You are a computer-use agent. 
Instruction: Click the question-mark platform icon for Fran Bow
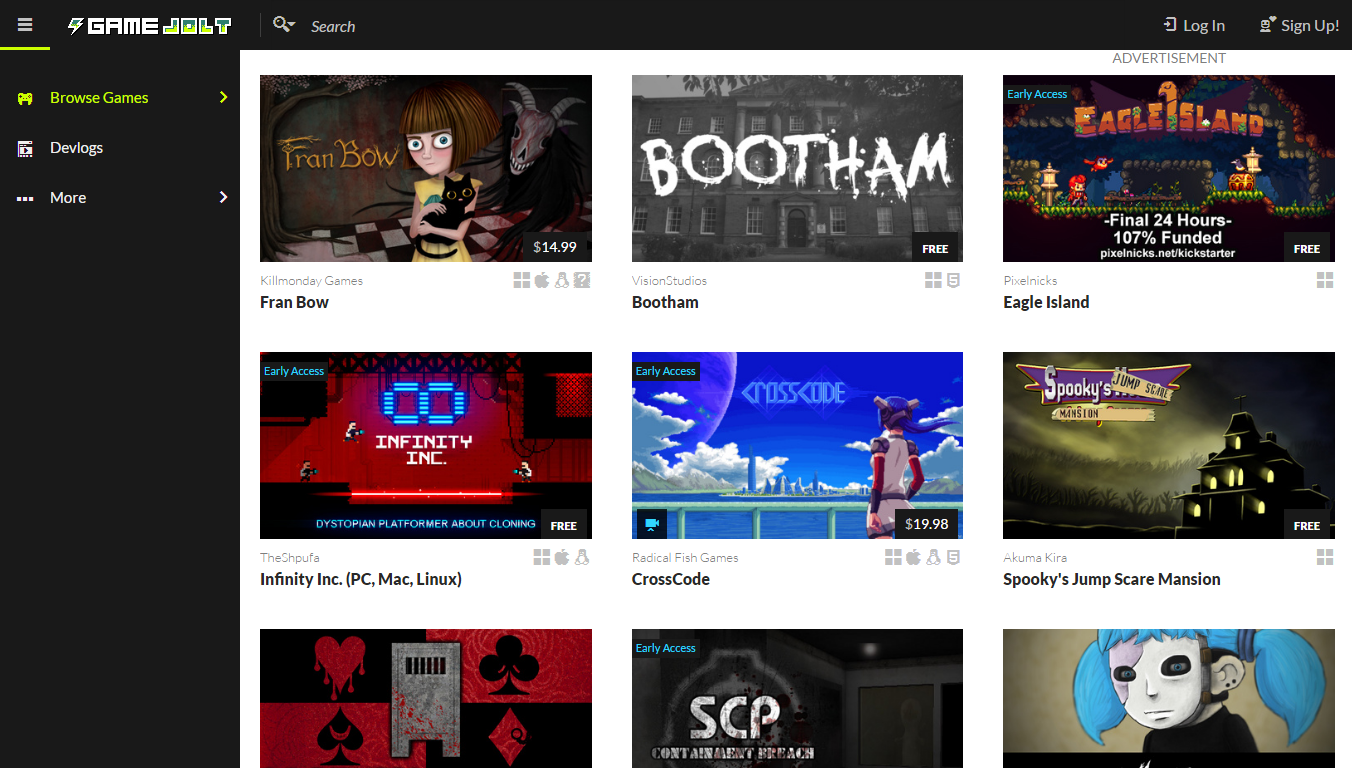[582, 280]
